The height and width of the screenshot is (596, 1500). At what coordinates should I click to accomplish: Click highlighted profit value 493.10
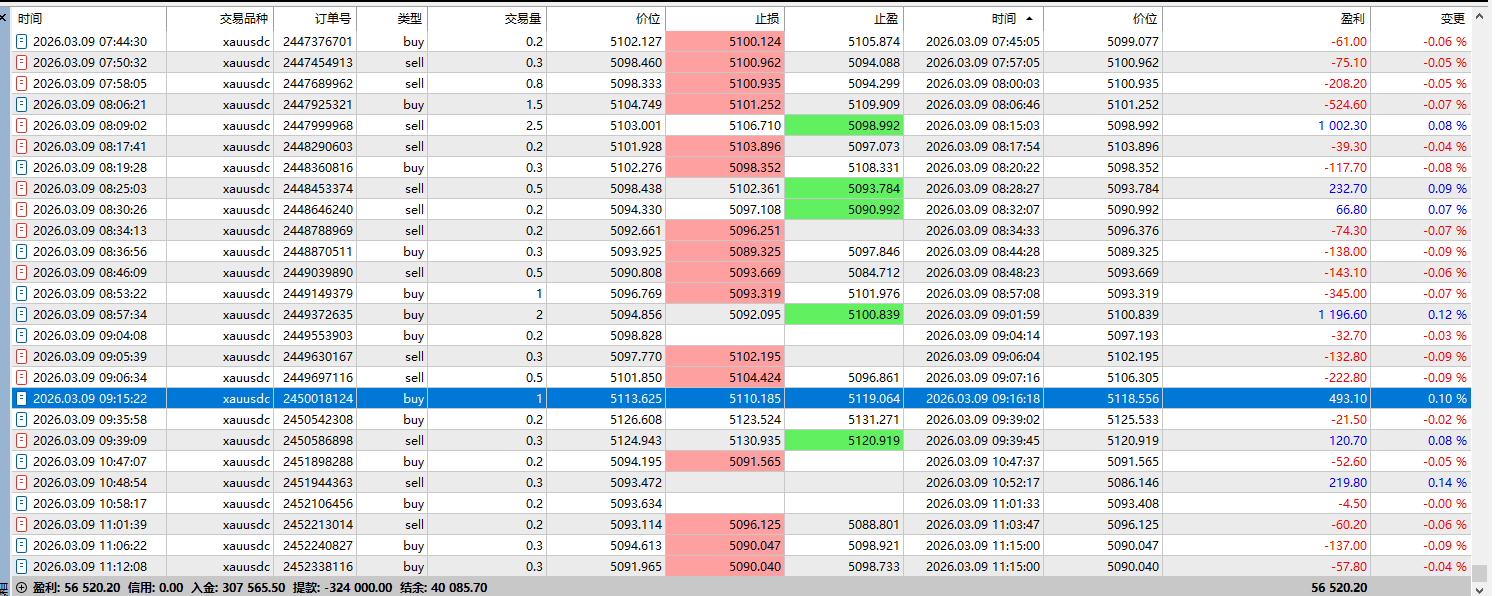click(1347, 398)
